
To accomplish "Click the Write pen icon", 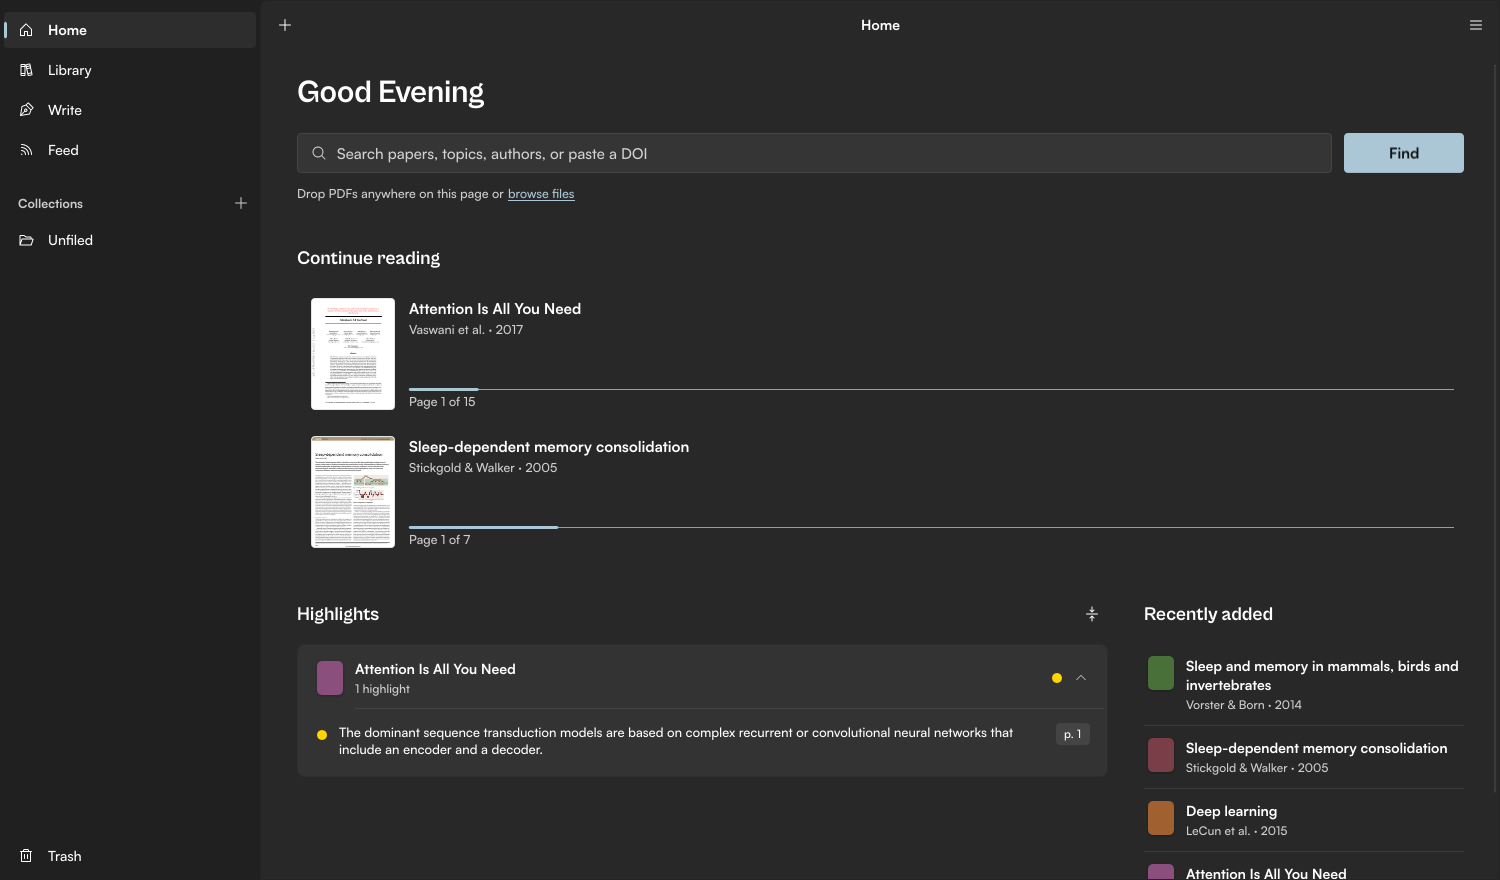I will point(26,110).
